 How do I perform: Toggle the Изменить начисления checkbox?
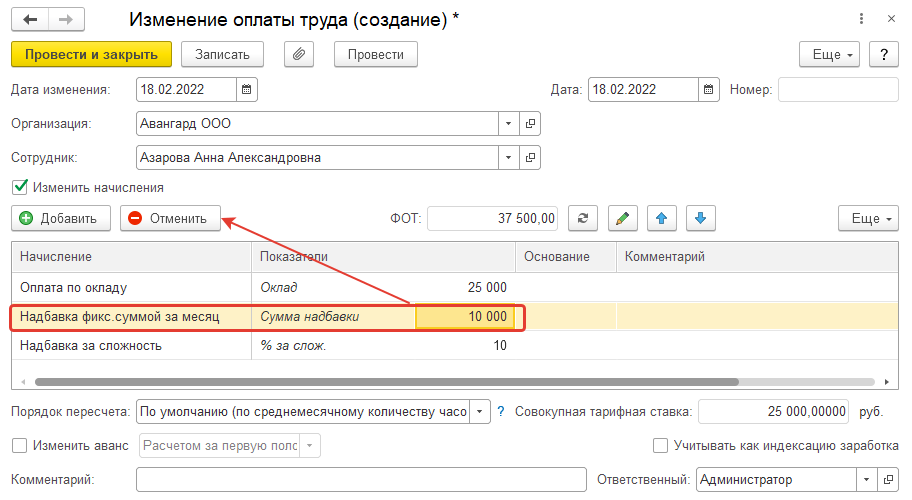[x=20, y=187]
